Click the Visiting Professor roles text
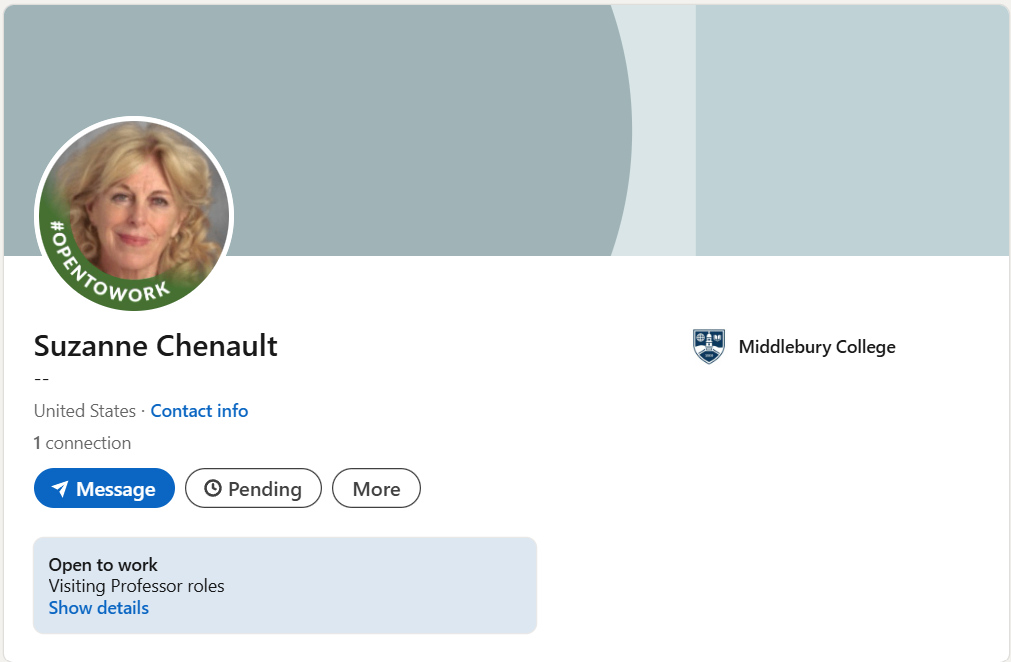 [x=136, y=586]
